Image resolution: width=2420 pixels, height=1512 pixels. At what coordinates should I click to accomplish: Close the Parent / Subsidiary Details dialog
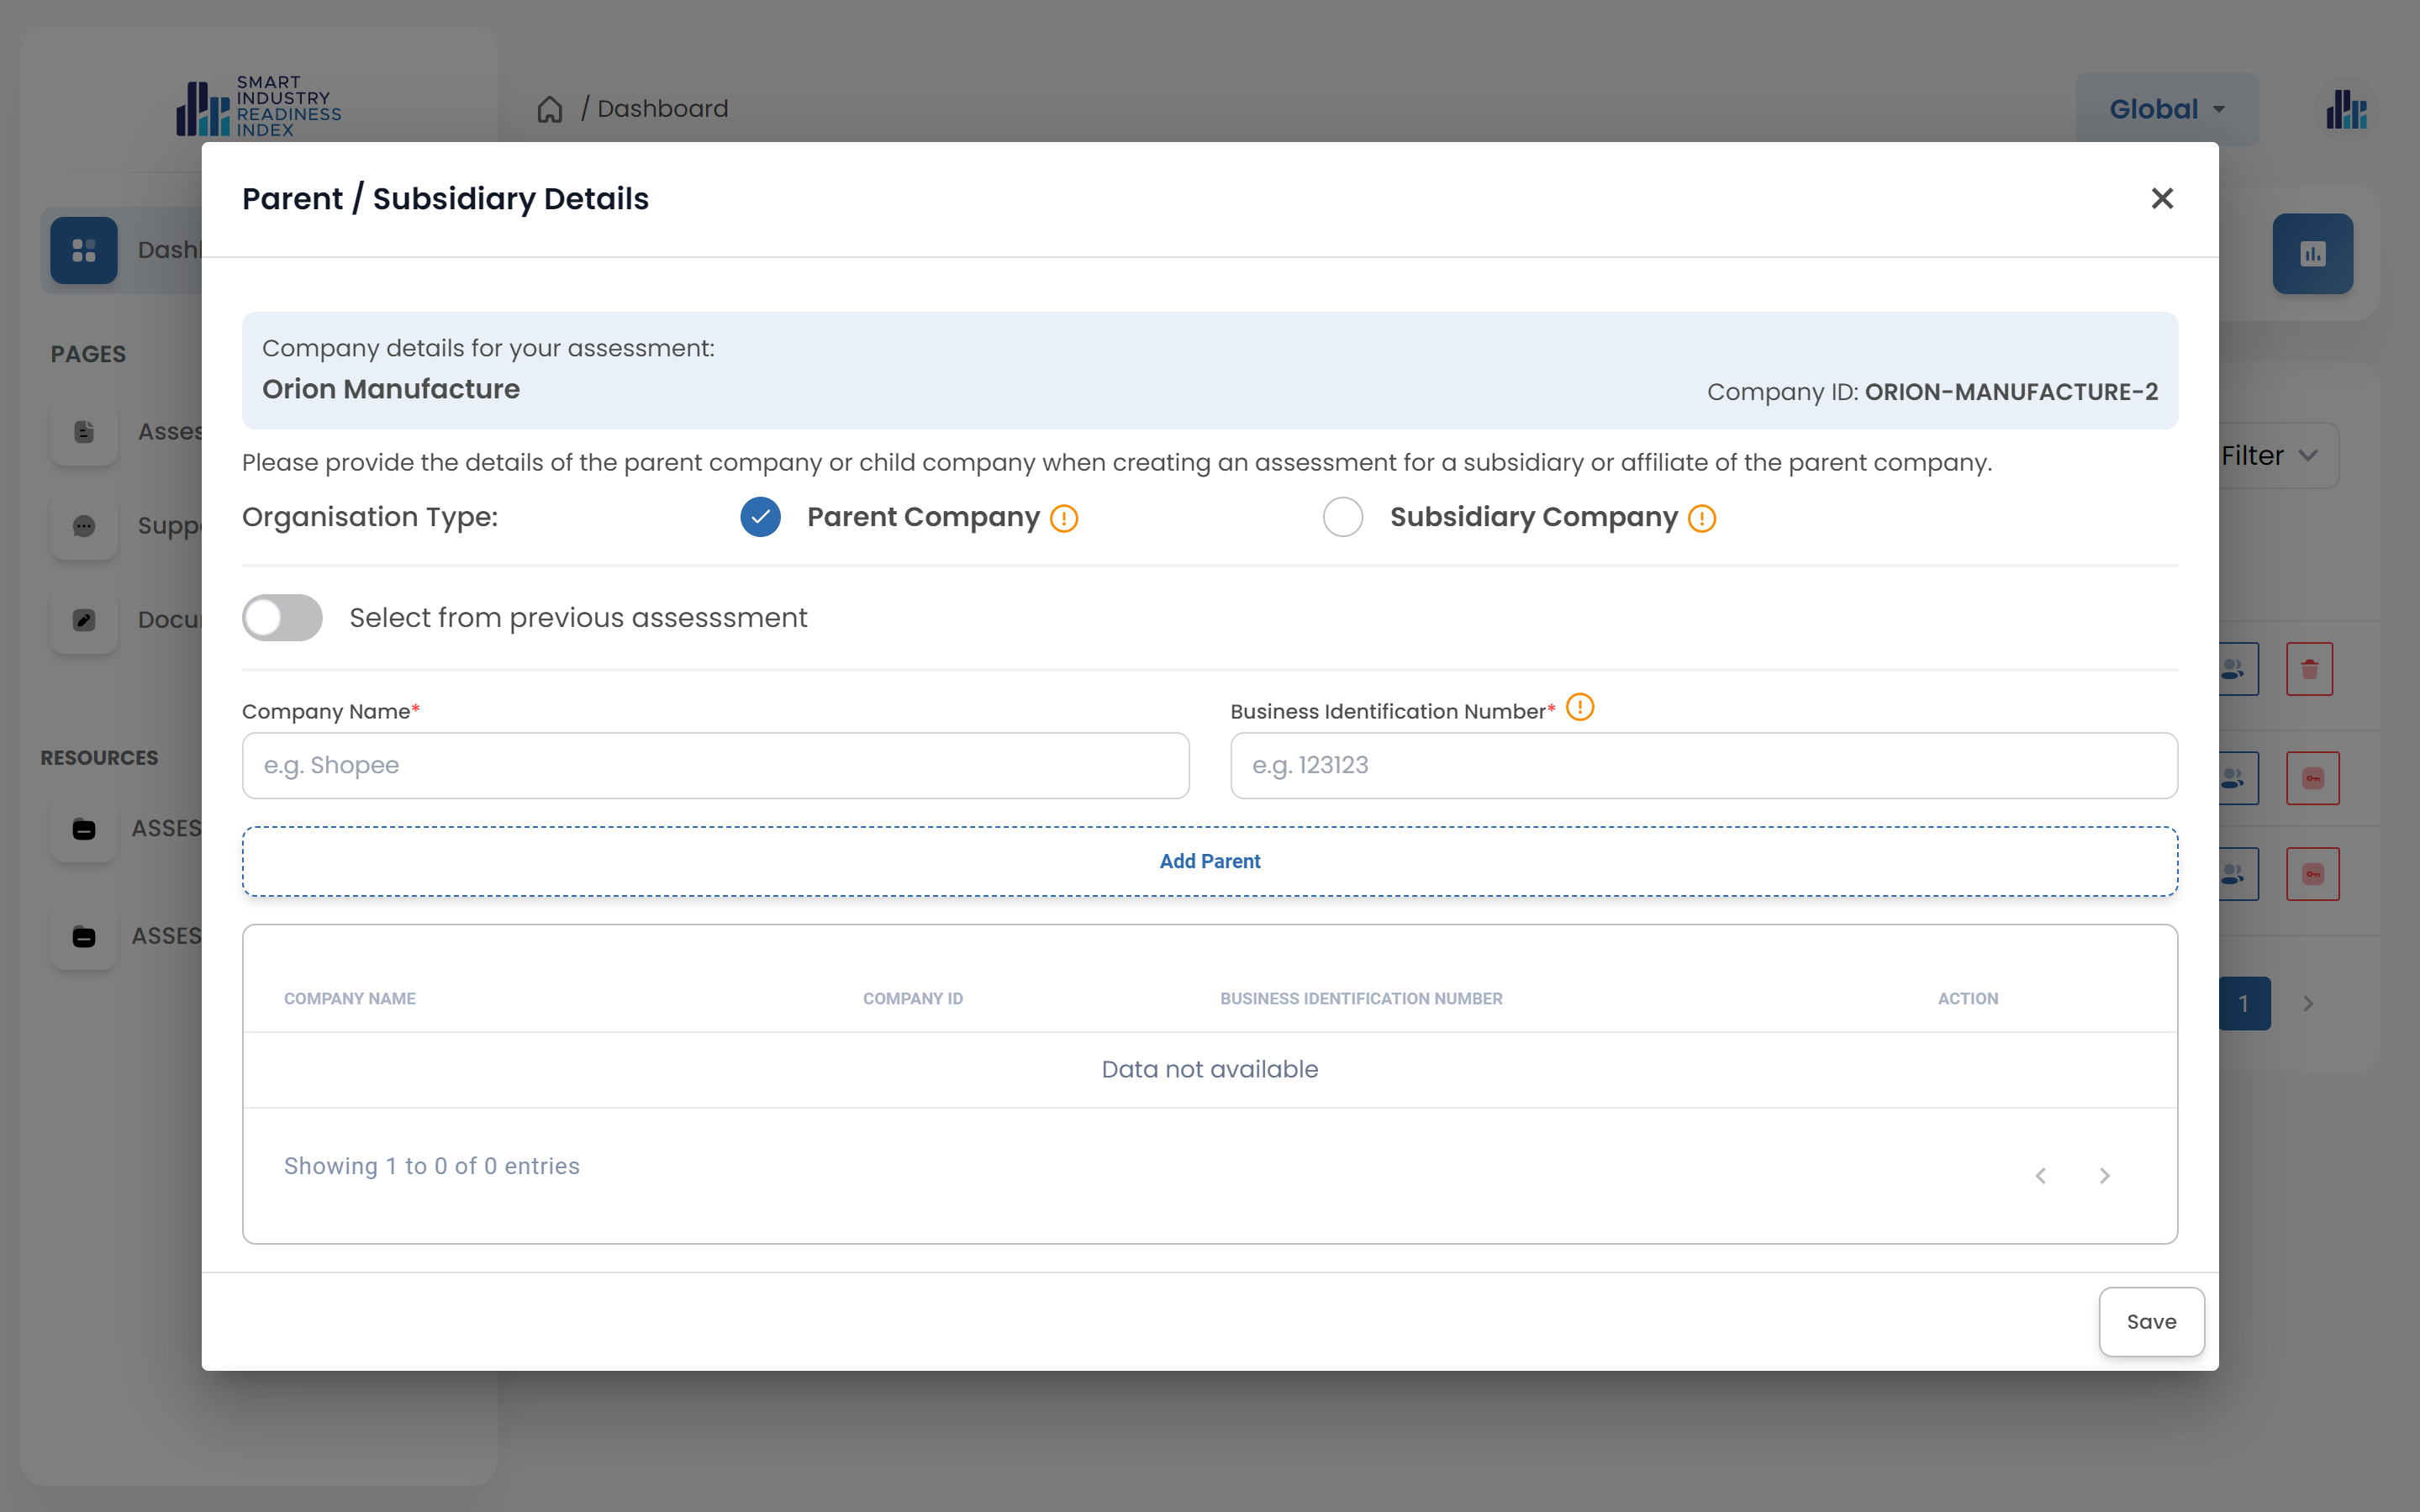[2162, 199]
